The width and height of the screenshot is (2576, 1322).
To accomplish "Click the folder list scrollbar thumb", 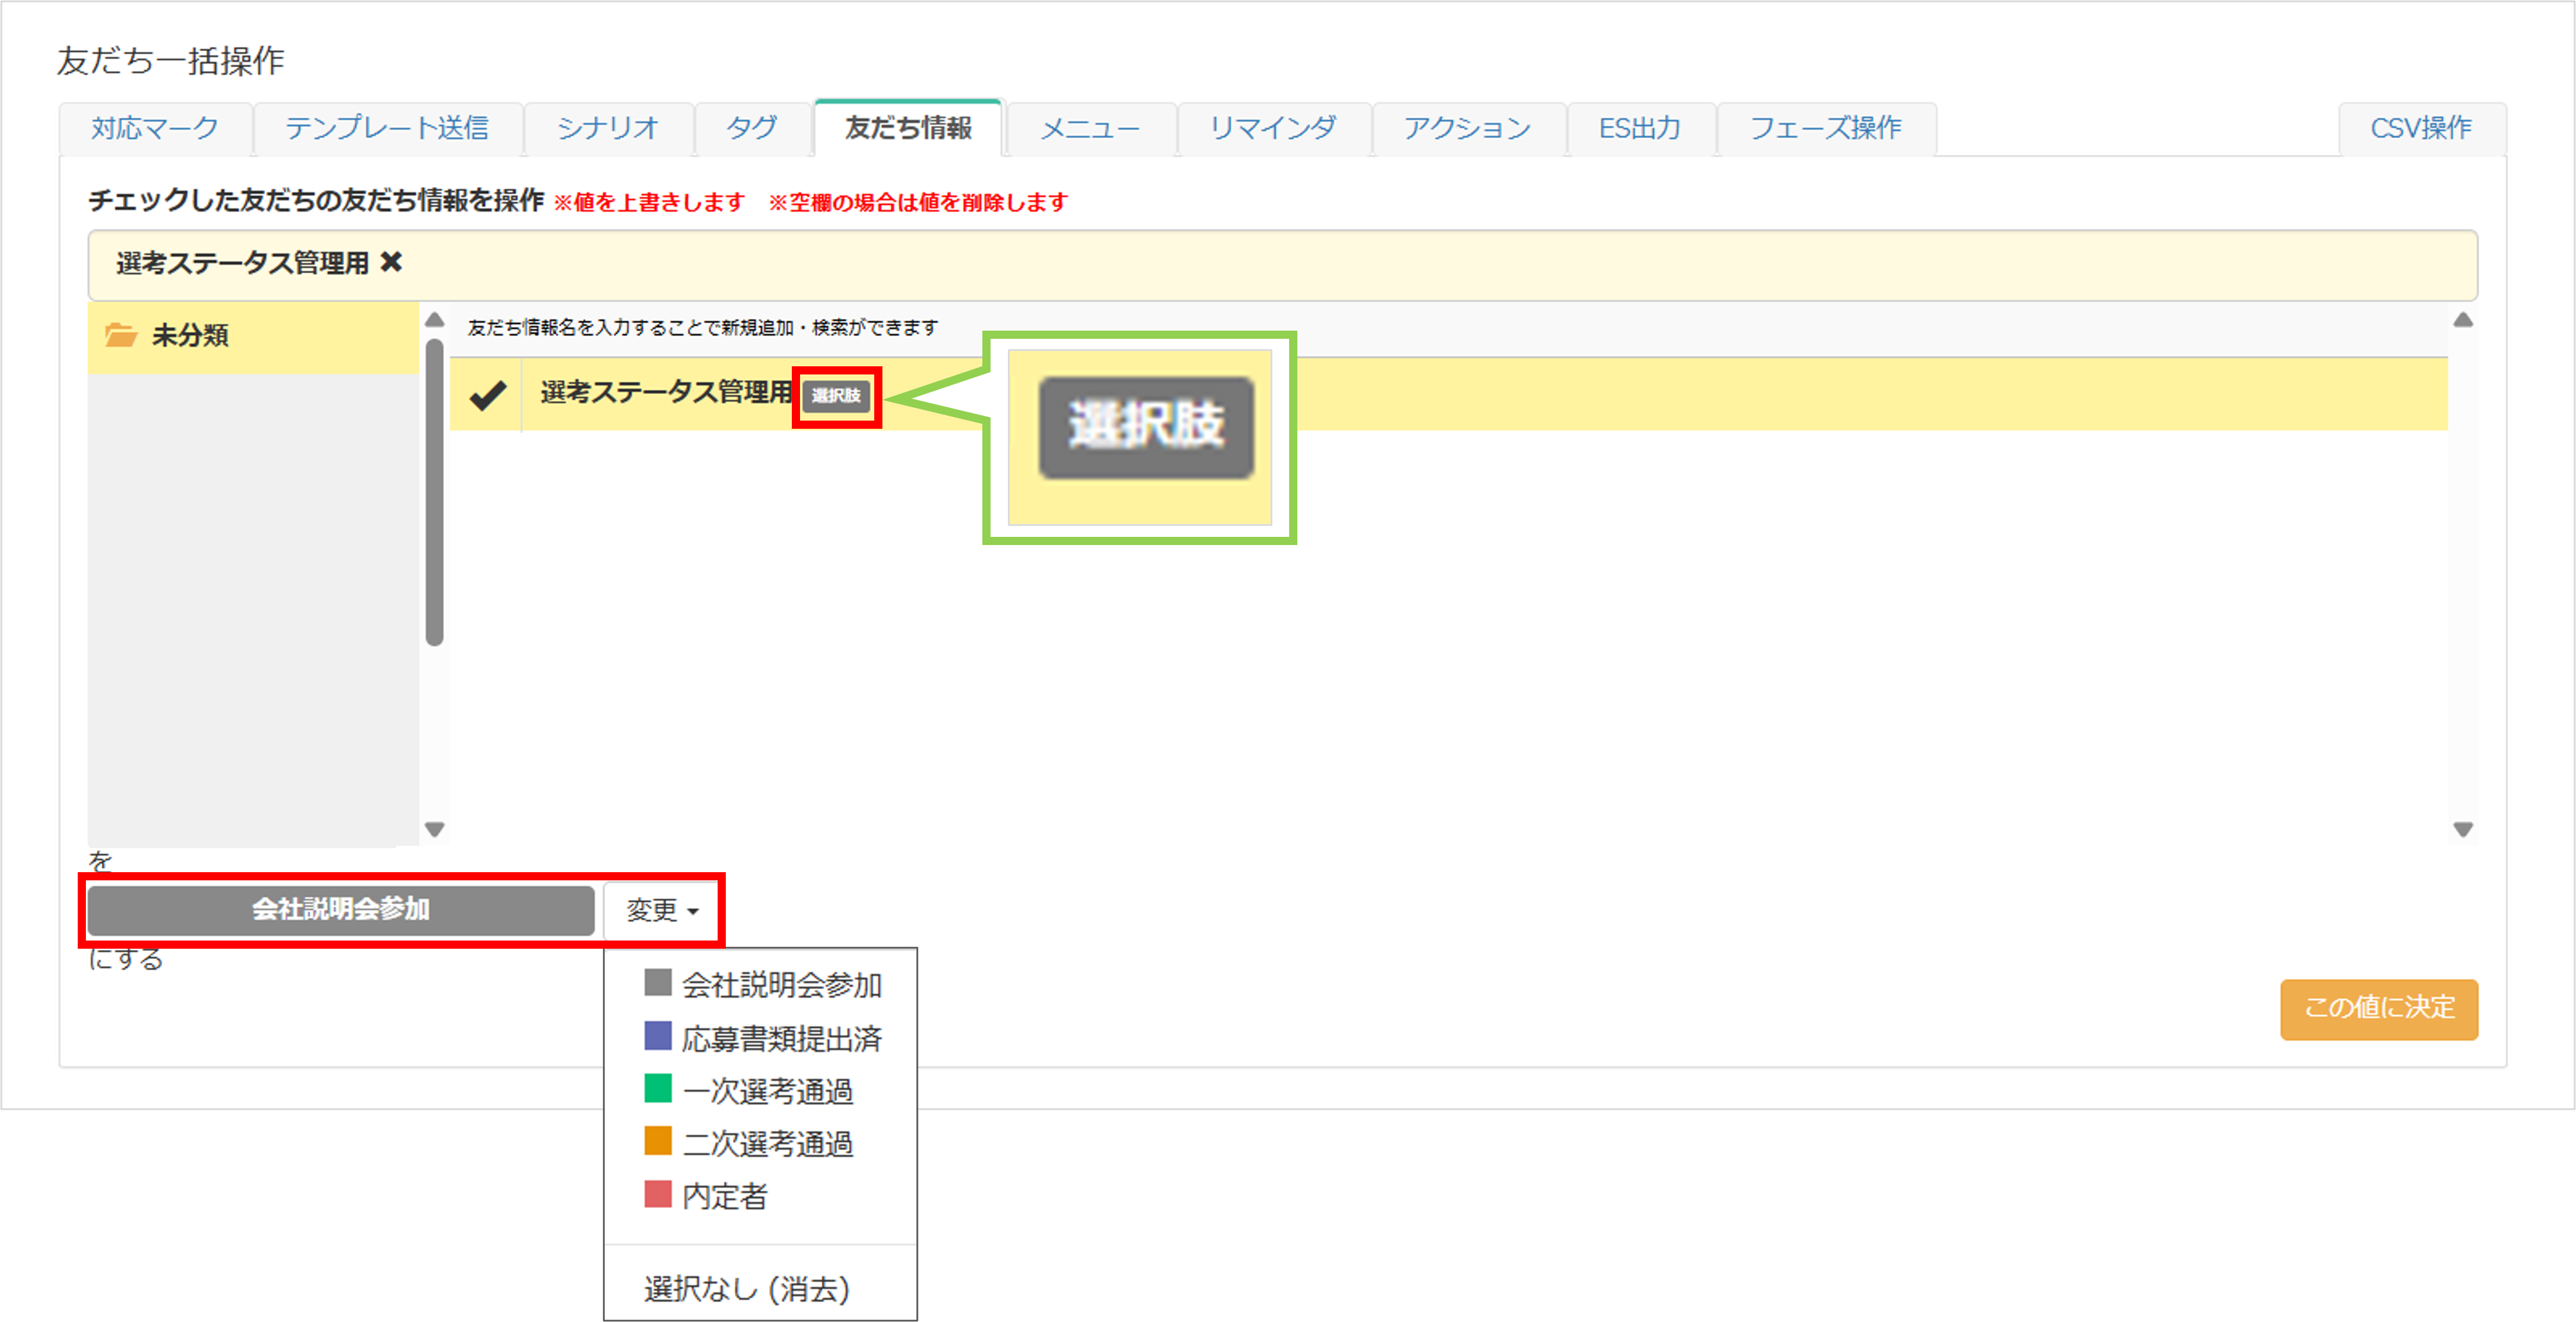I will click(x=434, y=492).
